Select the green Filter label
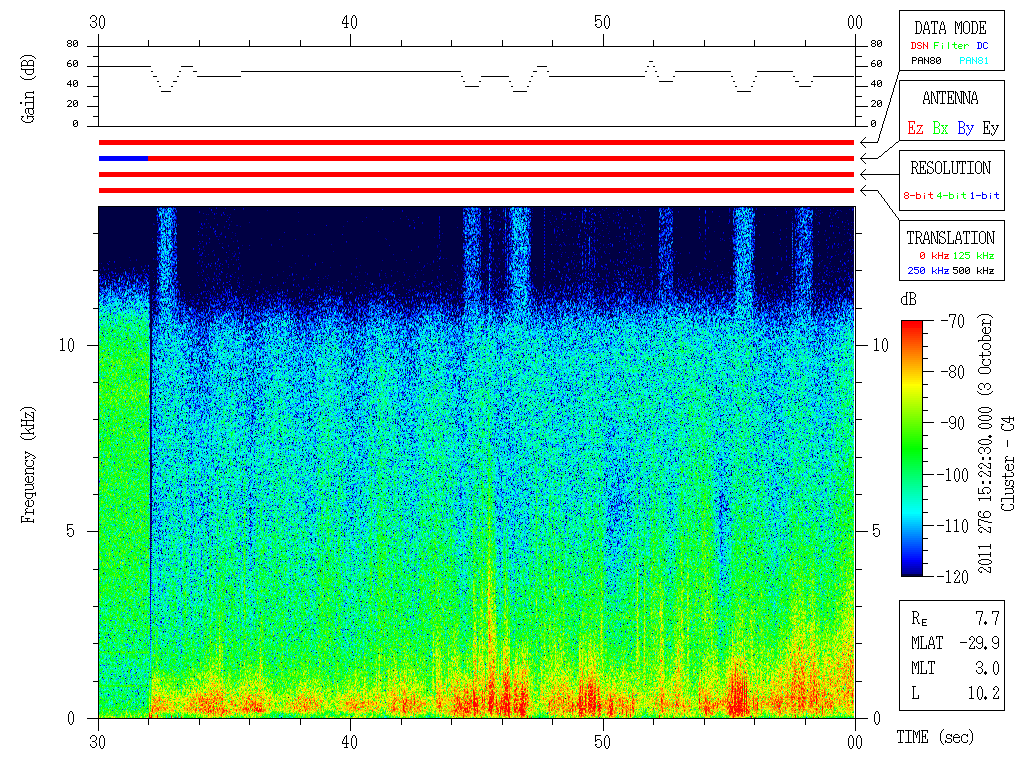This screenshot has width=1024, height=768. [x=951, y=46]
